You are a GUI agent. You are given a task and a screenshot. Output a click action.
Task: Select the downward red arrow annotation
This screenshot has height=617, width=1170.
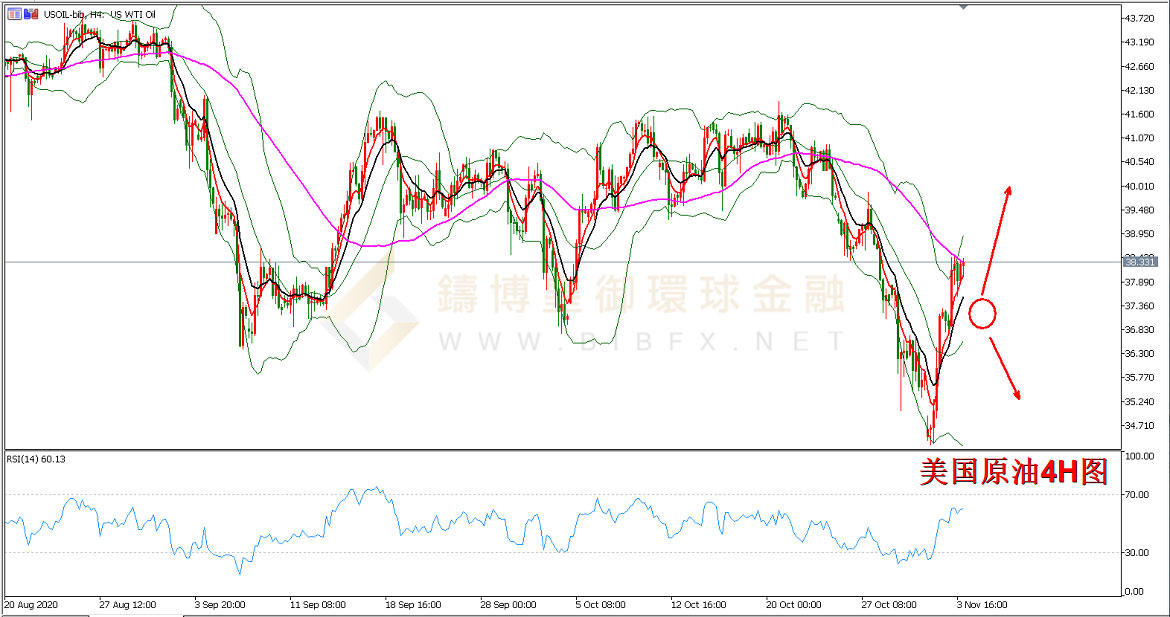click(1006, 370)
